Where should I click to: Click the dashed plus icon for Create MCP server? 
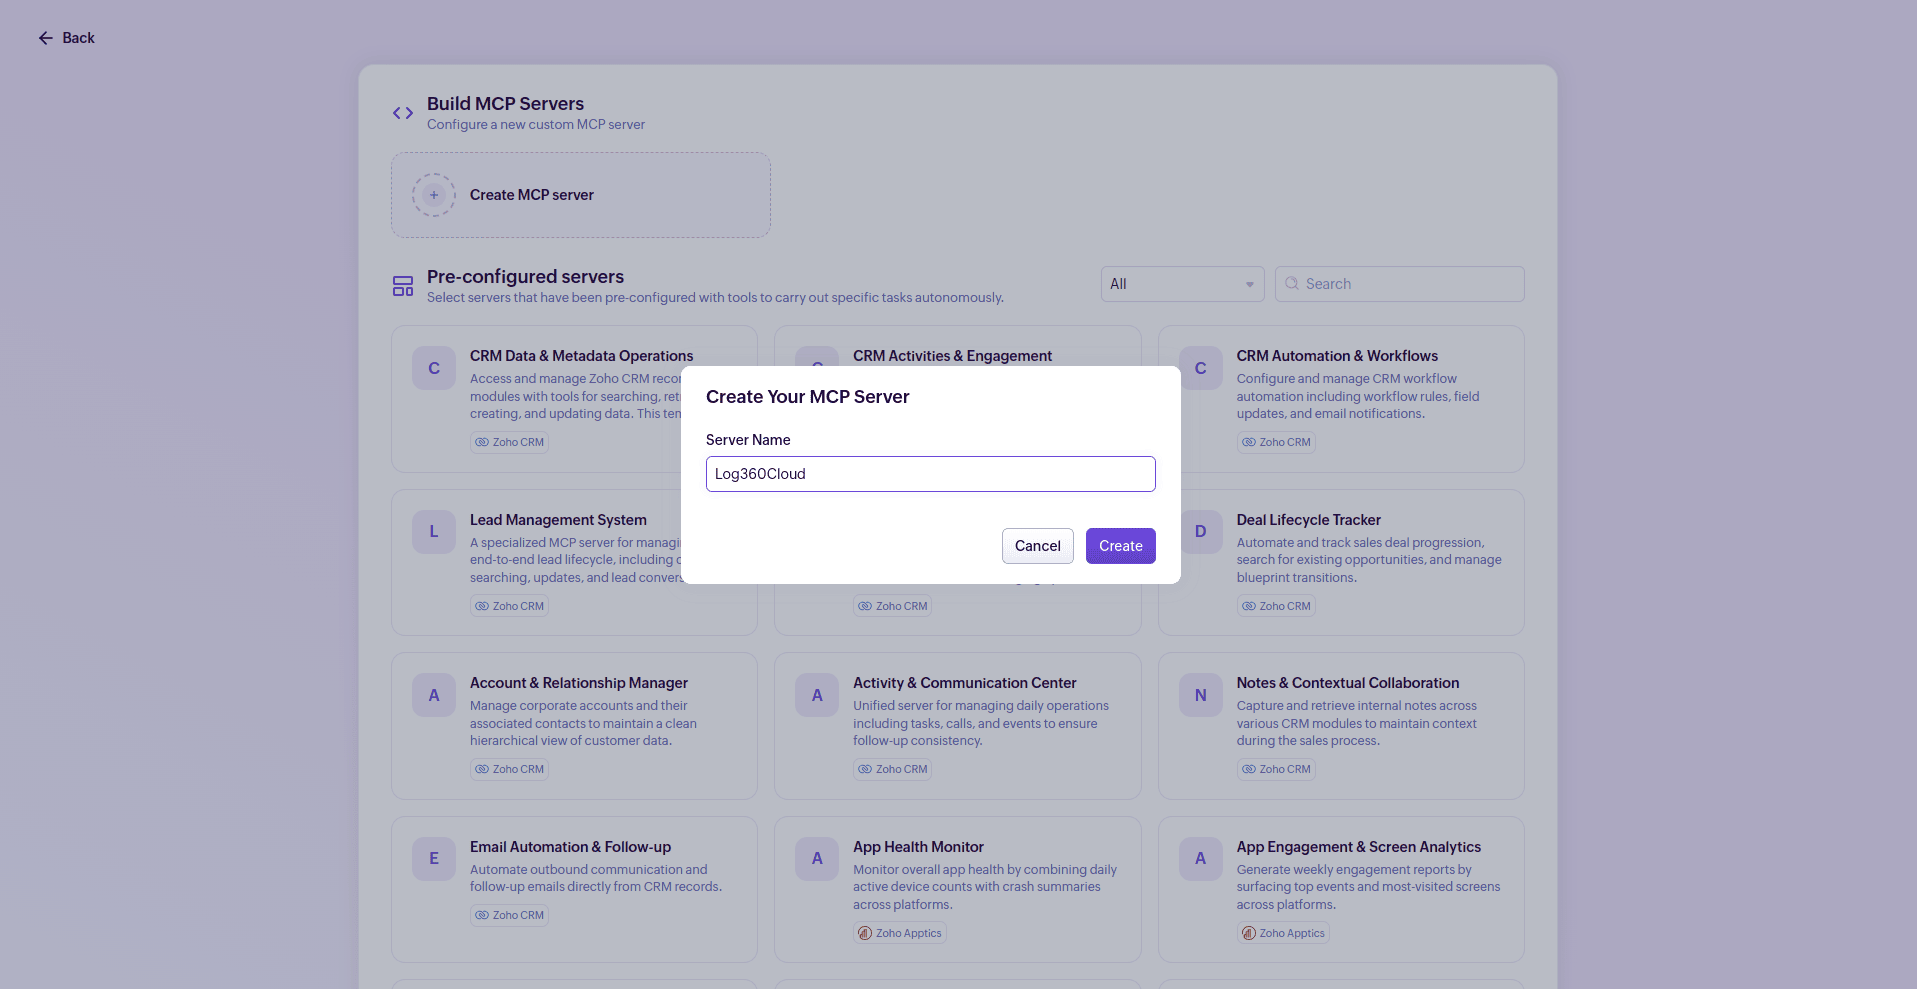[434, 195]
